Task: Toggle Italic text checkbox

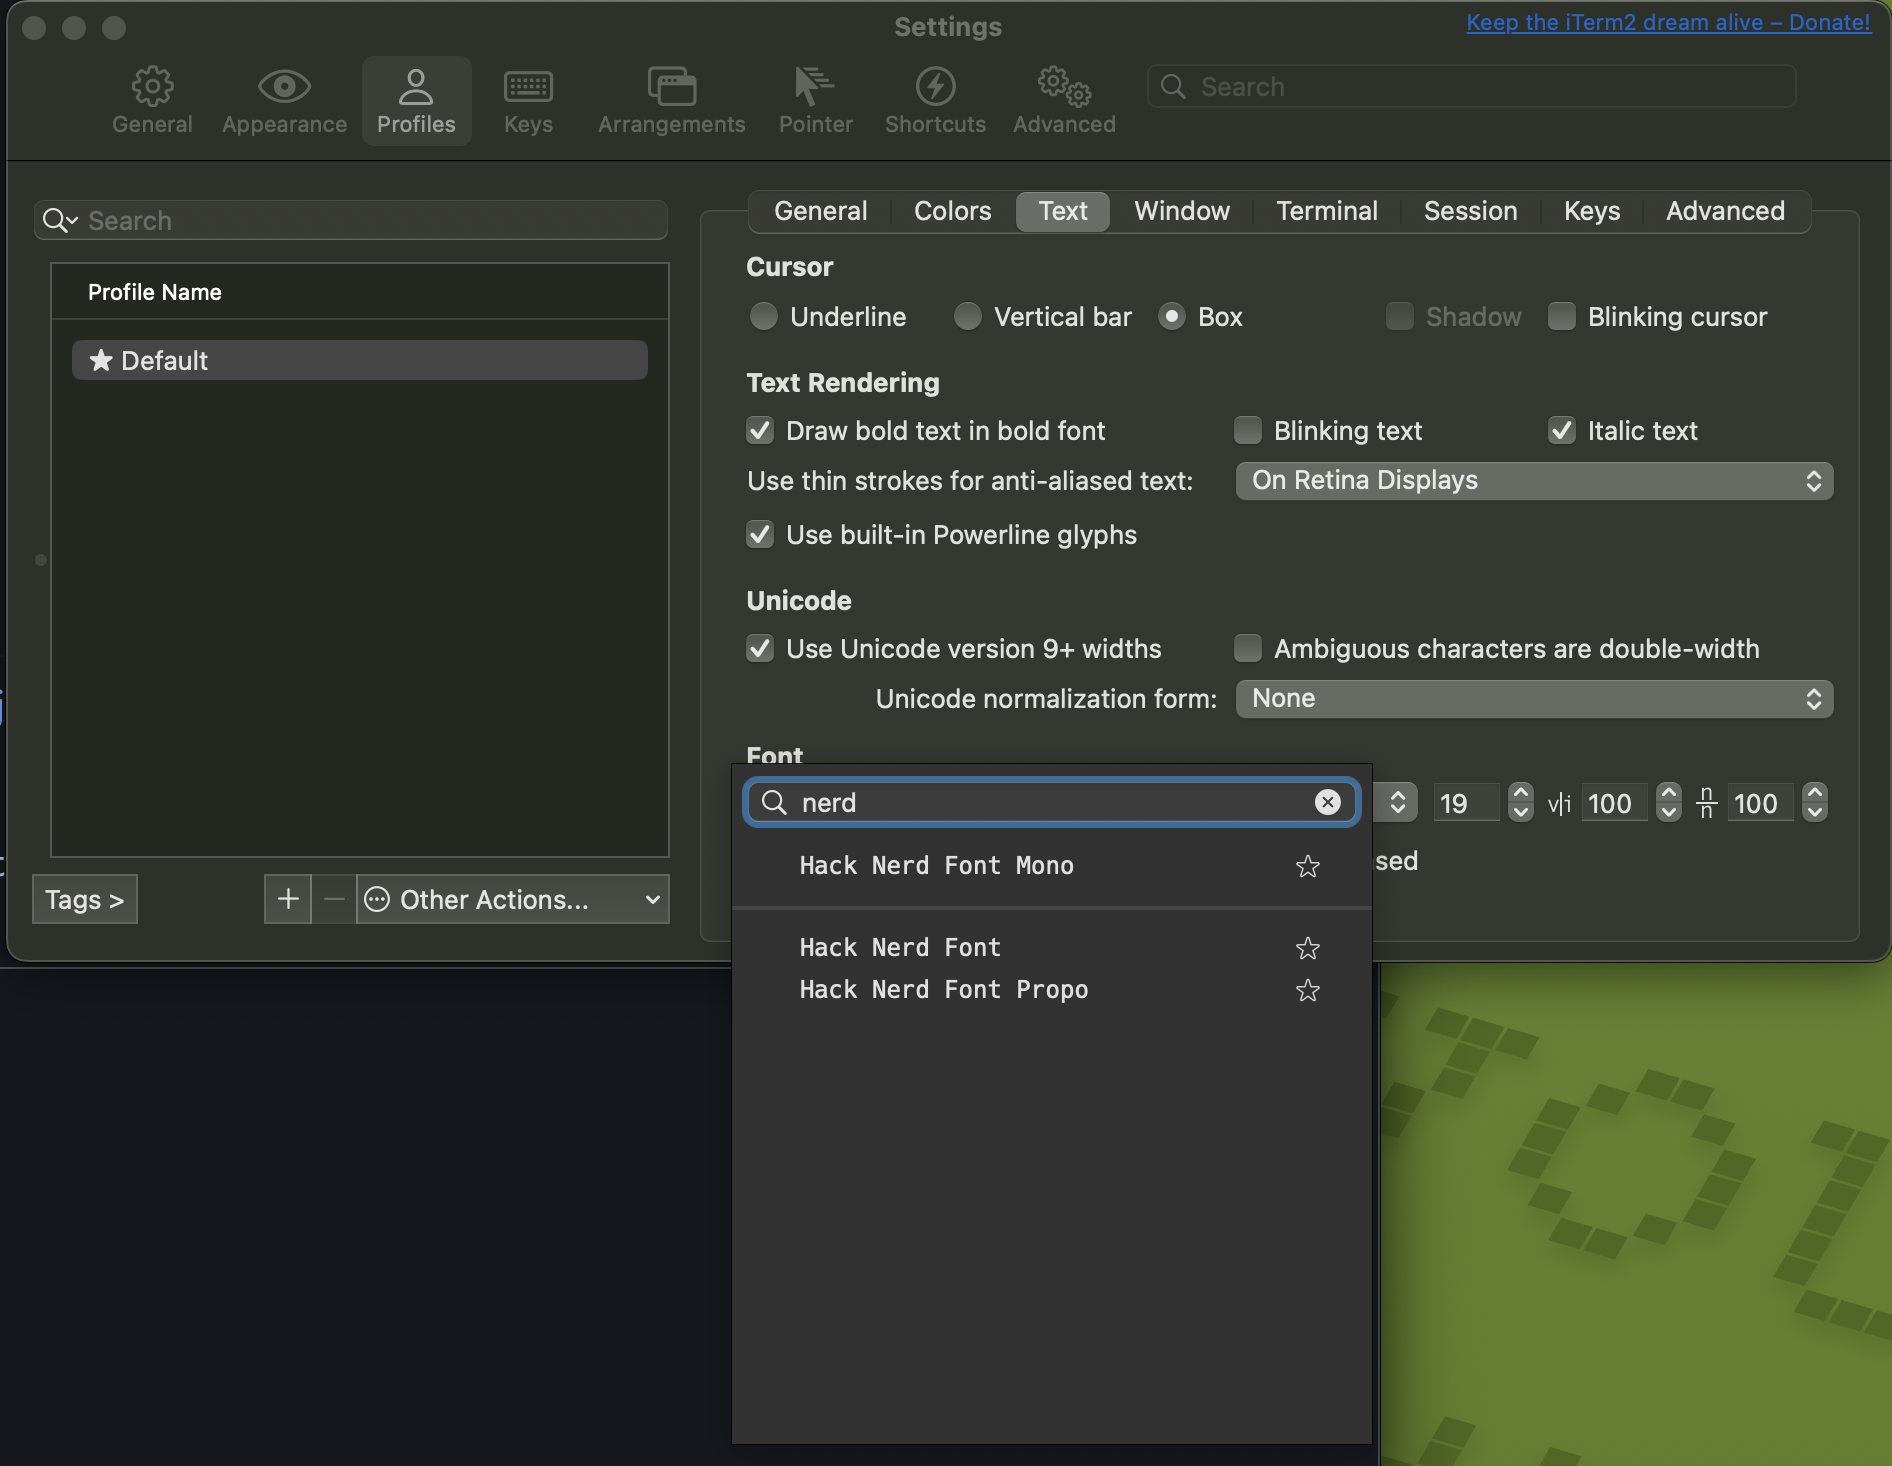Action: tap(1561, 430)
